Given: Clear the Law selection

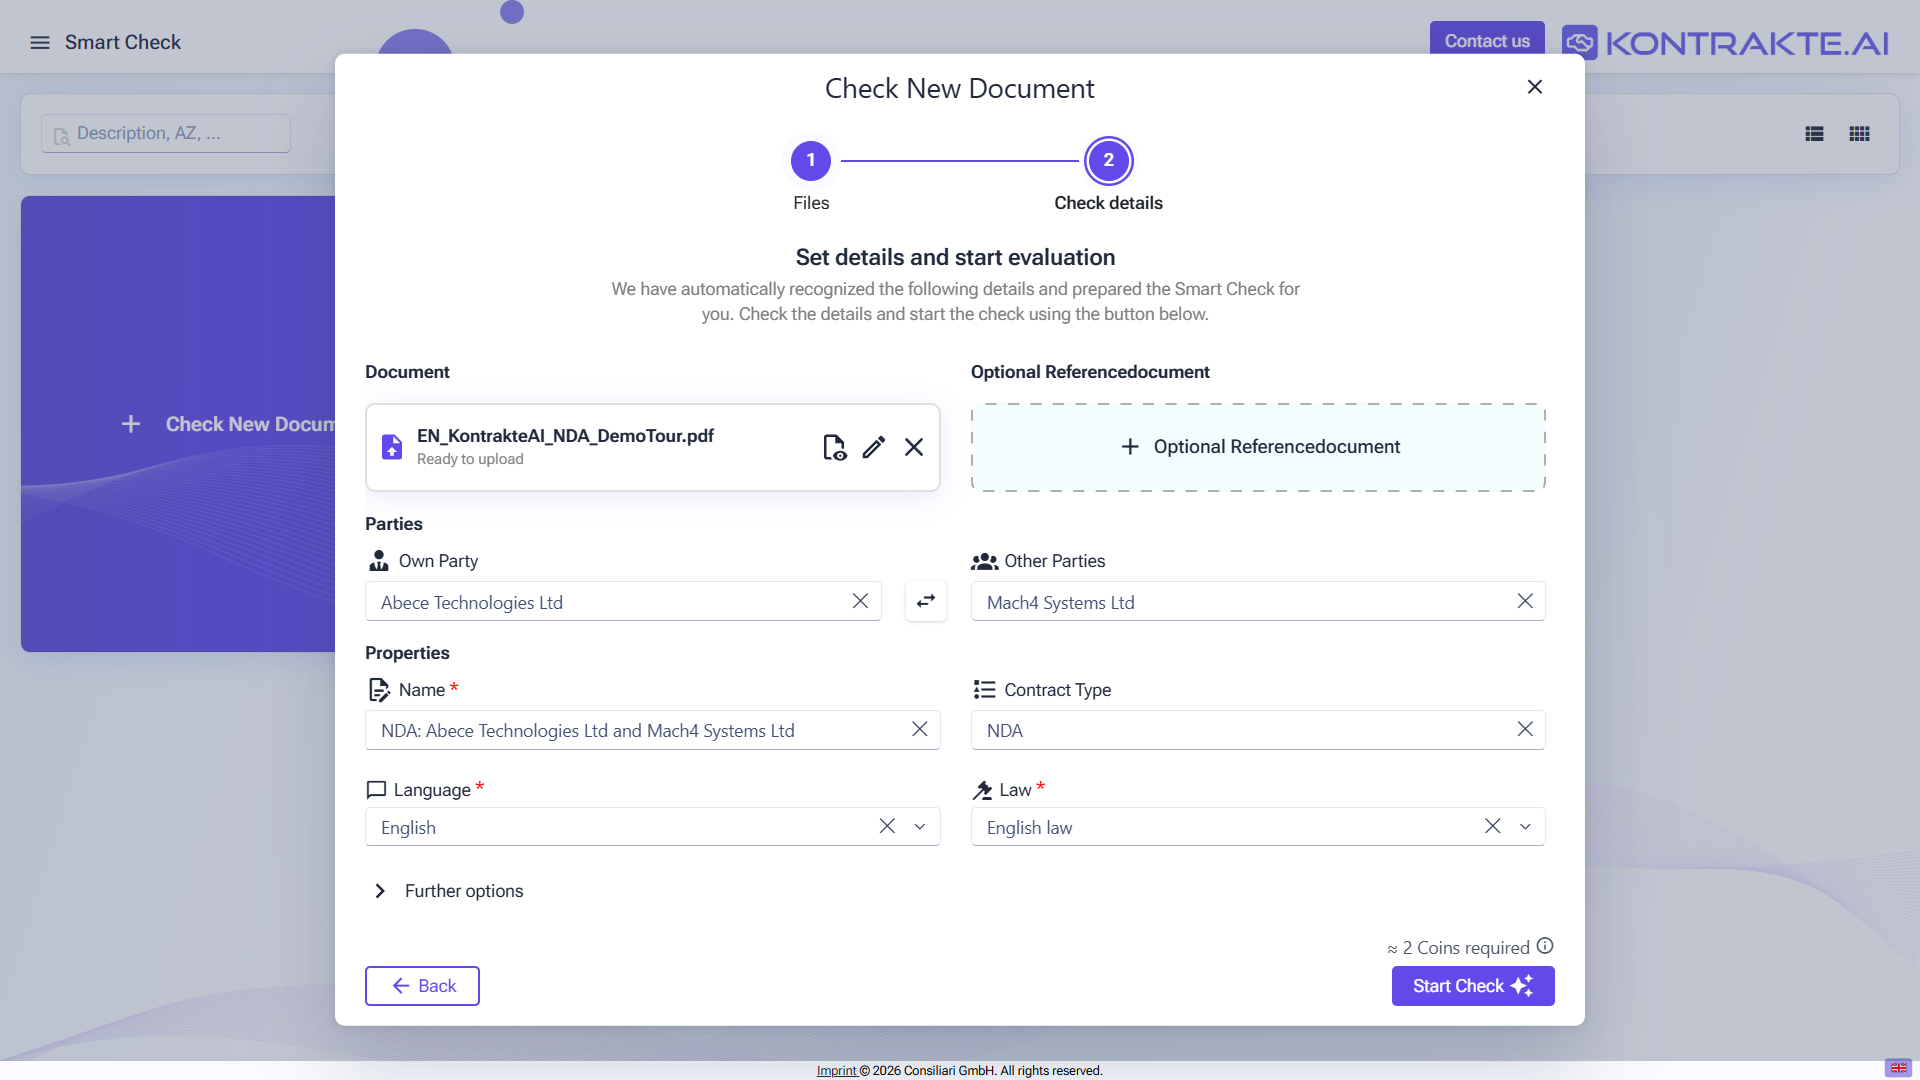Looking at the screenshot, I should point(1493,826).
